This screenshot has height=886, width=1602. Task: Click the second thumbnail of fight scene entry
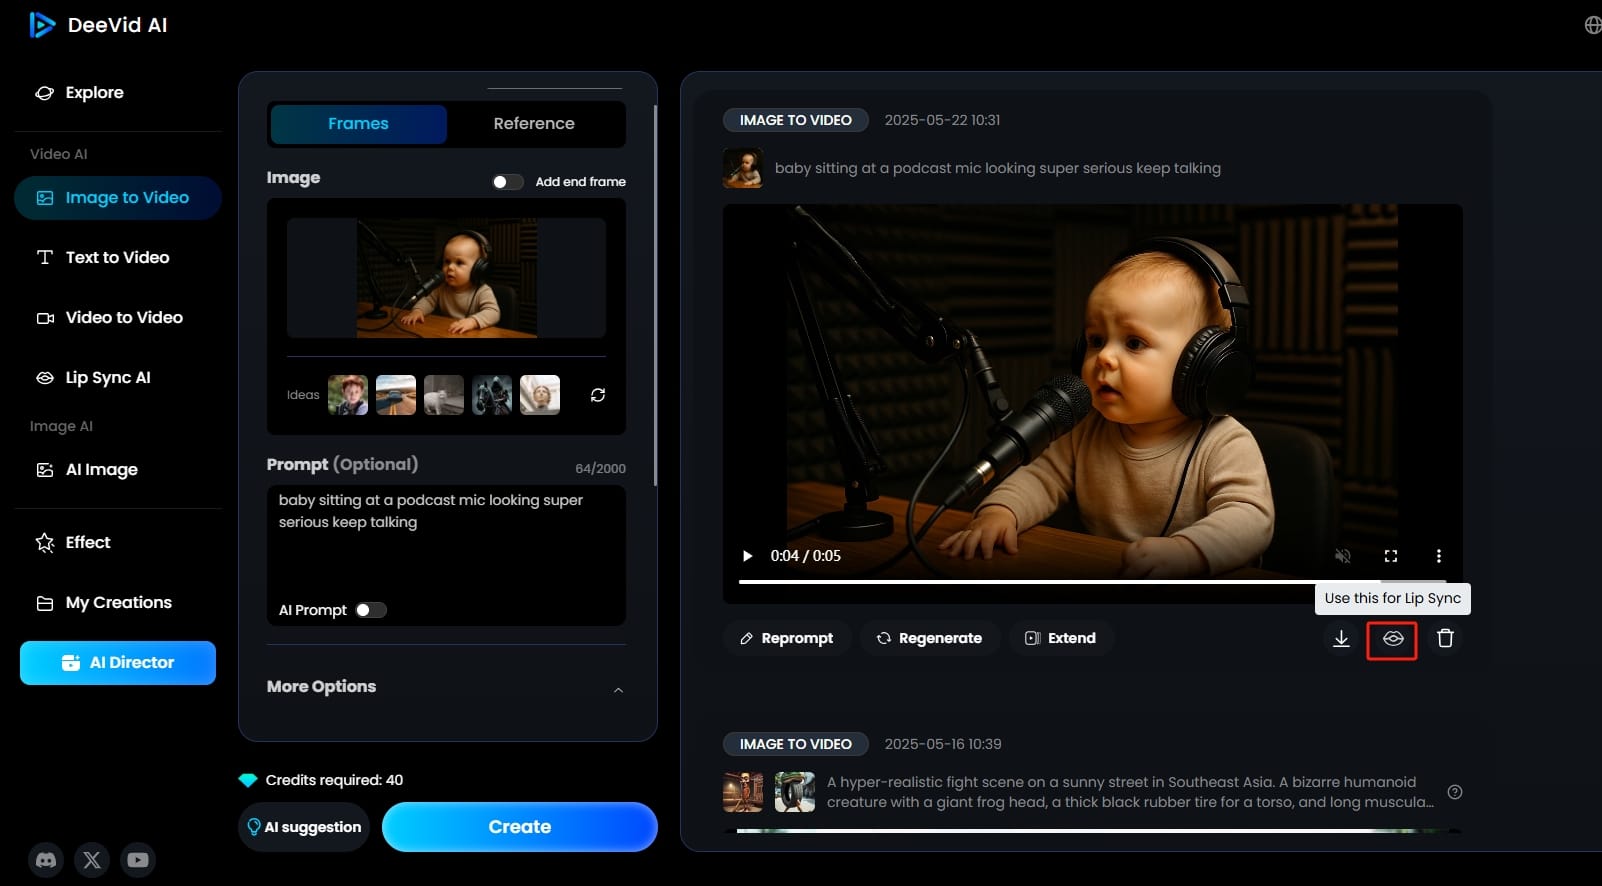795,792
